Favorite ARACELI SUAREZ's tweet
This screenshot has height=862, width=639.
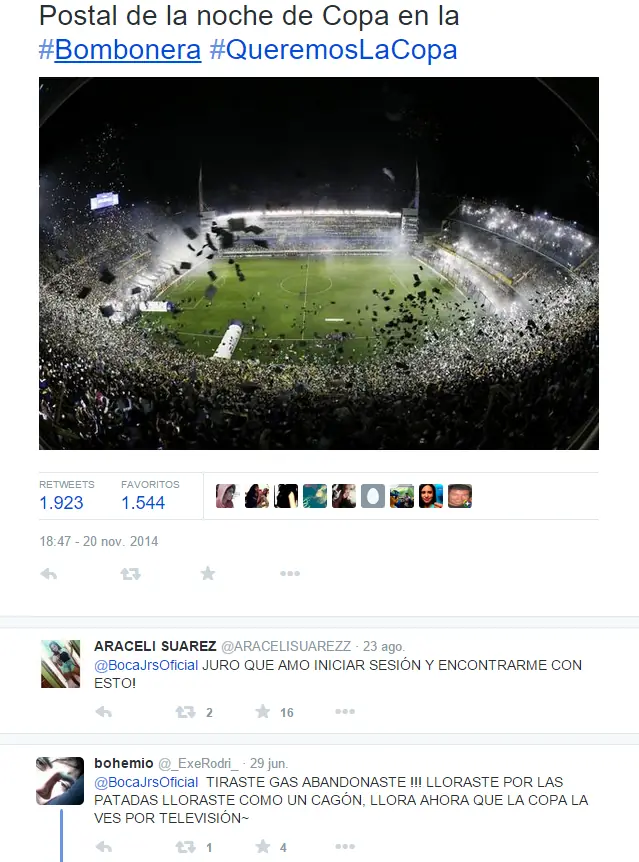263,712
